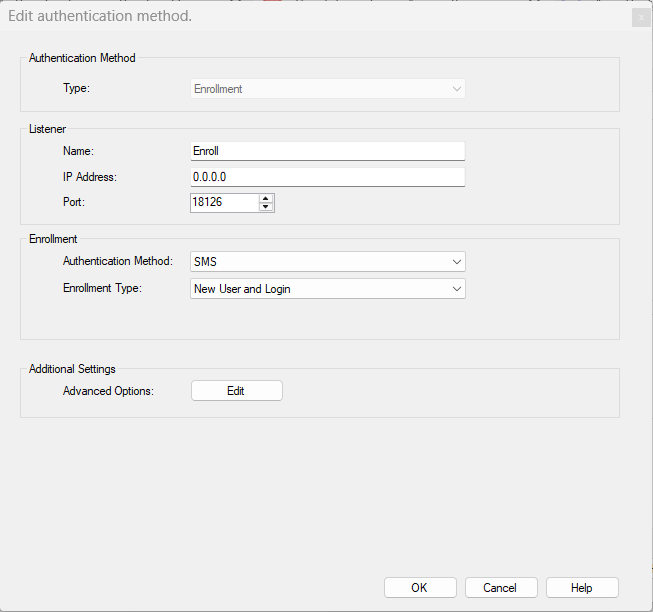Click the Advanced Options label

pos(108,391)
